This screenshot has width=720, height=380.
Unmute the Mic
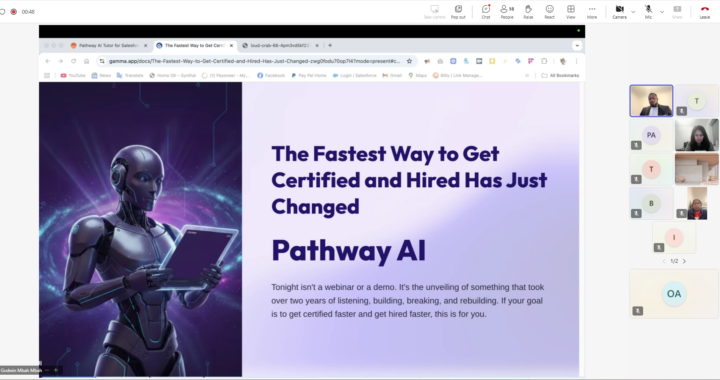(648, 11)
